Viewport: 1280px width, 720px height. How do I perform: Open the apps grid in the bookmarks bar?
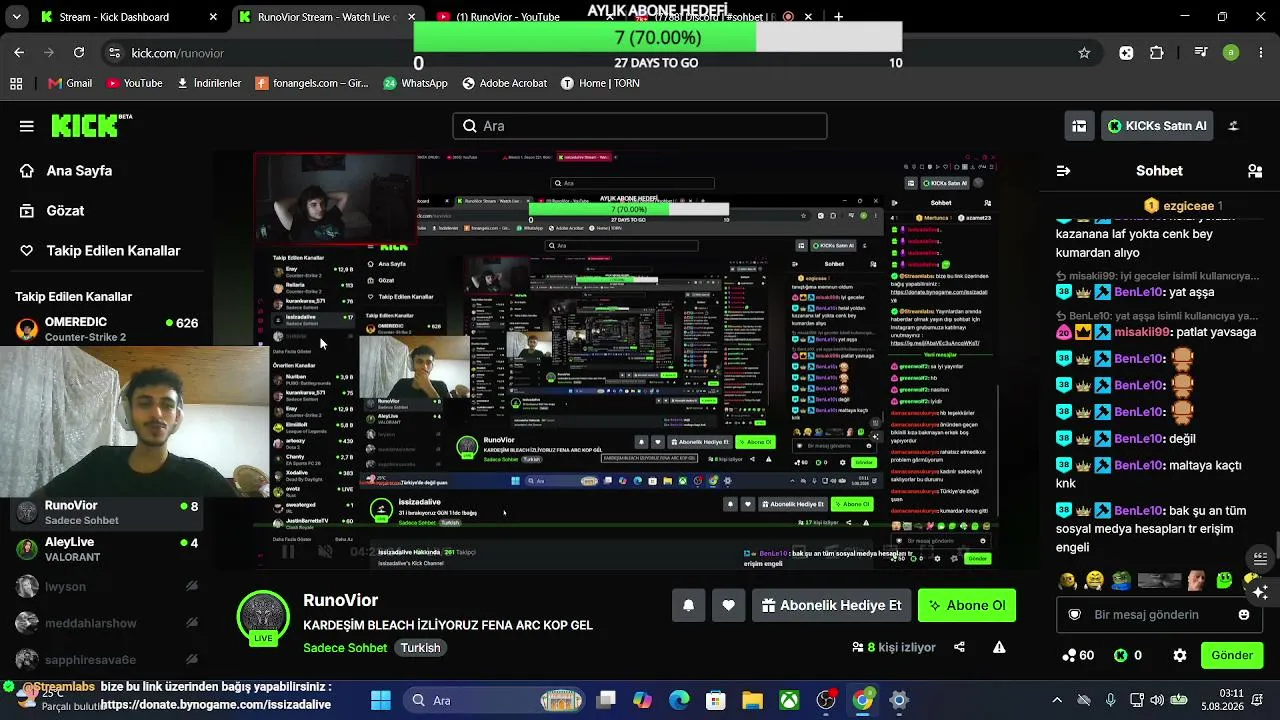pos(16,83)
